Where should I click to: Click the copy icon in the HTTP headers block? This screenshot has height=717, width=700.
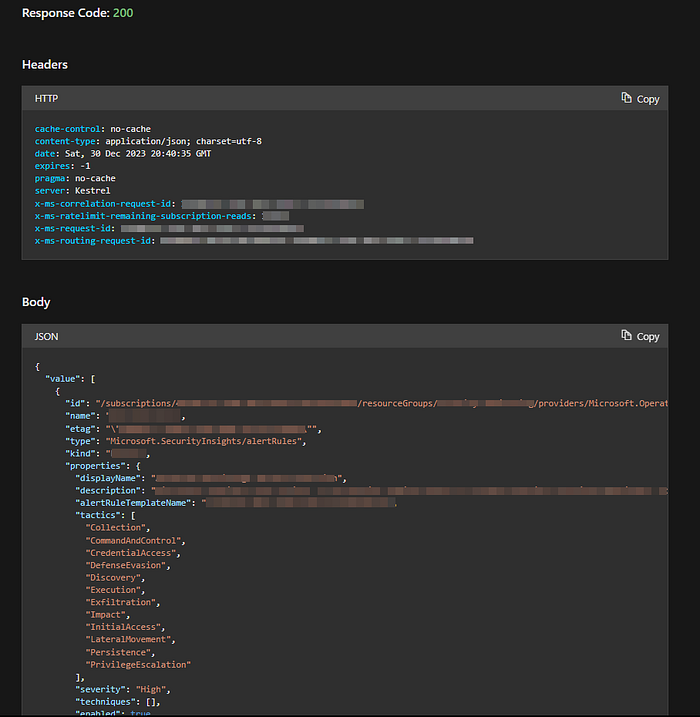tap(627, 98)
